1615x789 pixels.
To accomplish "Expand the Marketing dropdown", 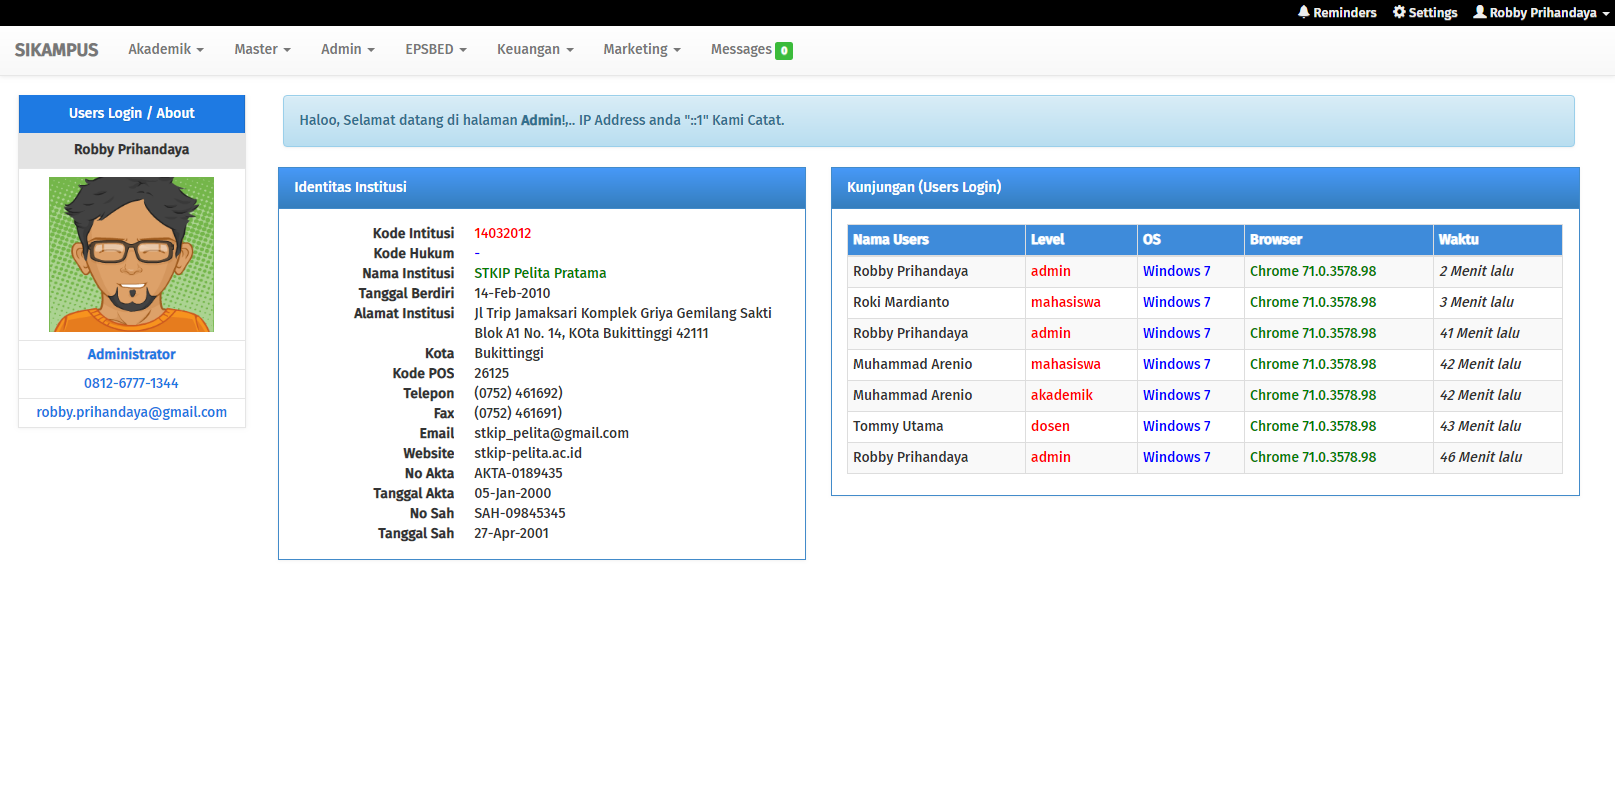I will click(x=641, y=49).
